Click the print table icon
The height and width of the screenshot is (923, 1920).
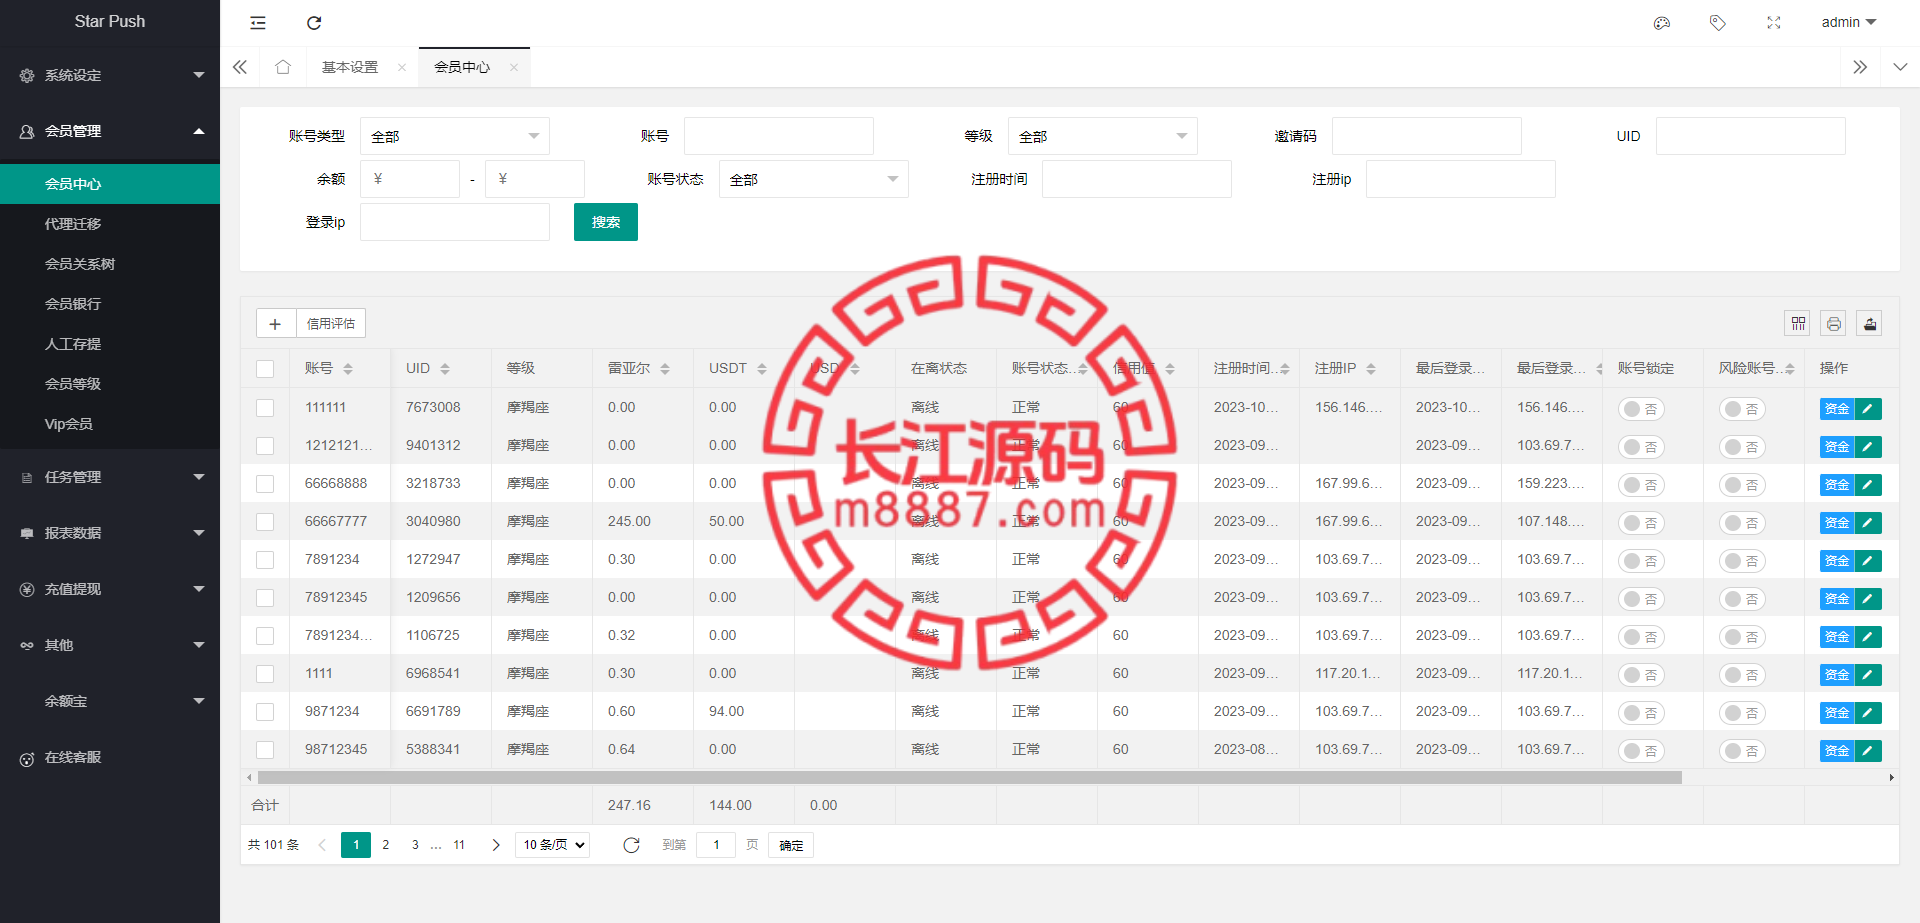pos(1834,323)
